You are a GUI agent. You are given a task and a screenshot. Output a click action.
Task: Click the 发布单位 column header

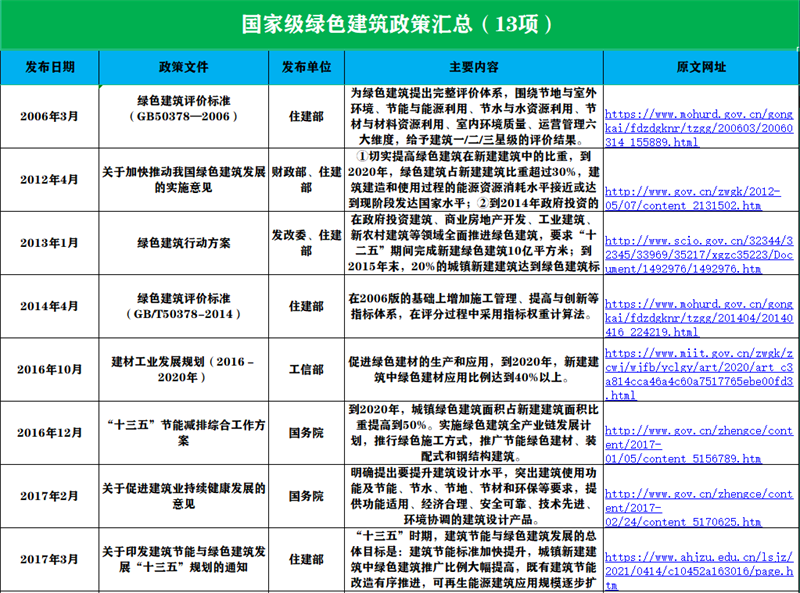[x=306, y=67]
